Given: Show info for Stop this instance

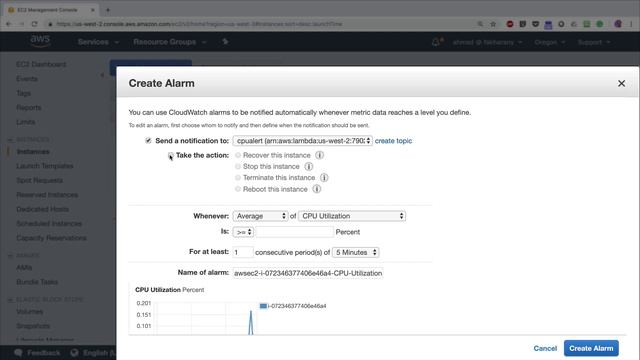Looking at the screenshot, I should tap(309, 167).
